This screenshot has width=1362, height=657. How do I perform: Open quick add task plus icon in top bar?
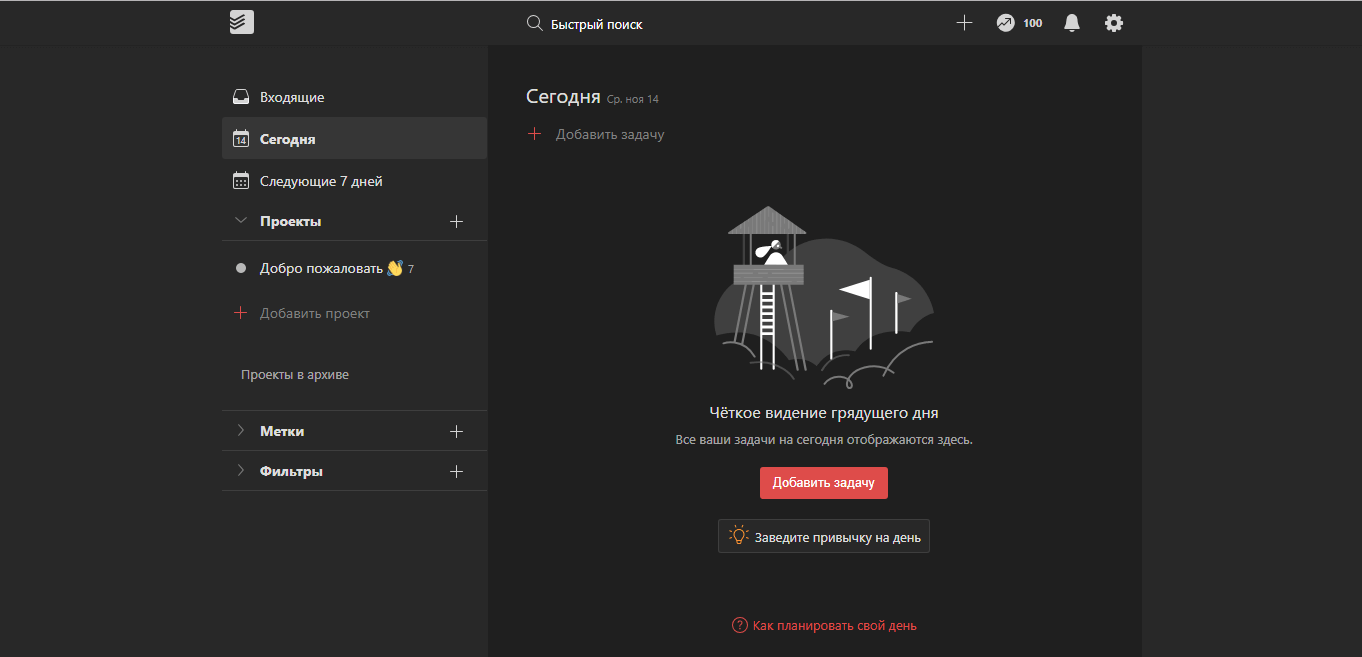[964, 23]
